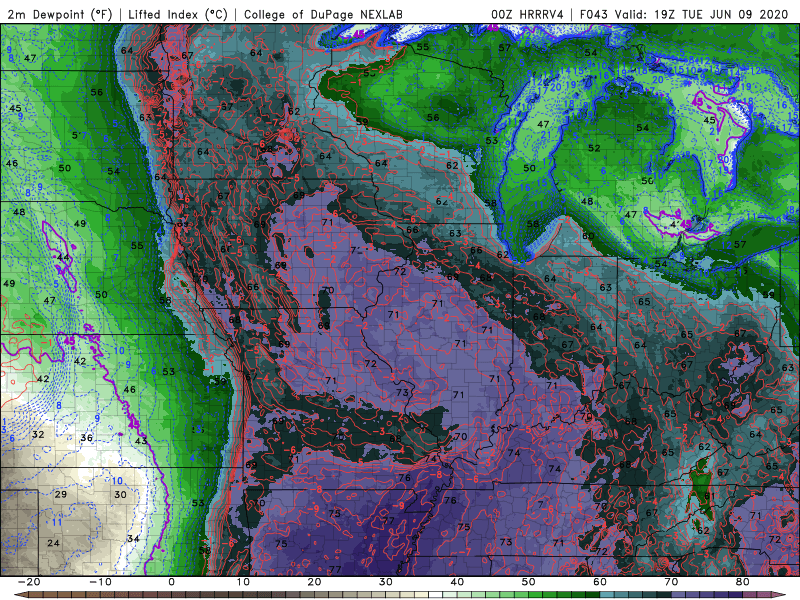Click the dewpoint value 32 on the map
Image resolution: width=800 pixels, height=600 pixels.
[38, 435]
